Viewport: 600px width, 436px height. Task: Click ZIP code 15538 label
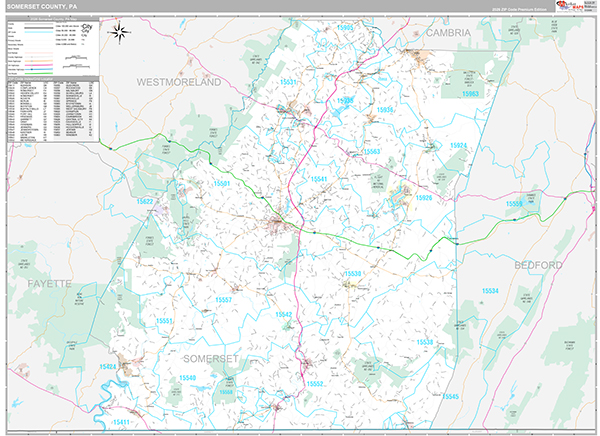[425, 342]
